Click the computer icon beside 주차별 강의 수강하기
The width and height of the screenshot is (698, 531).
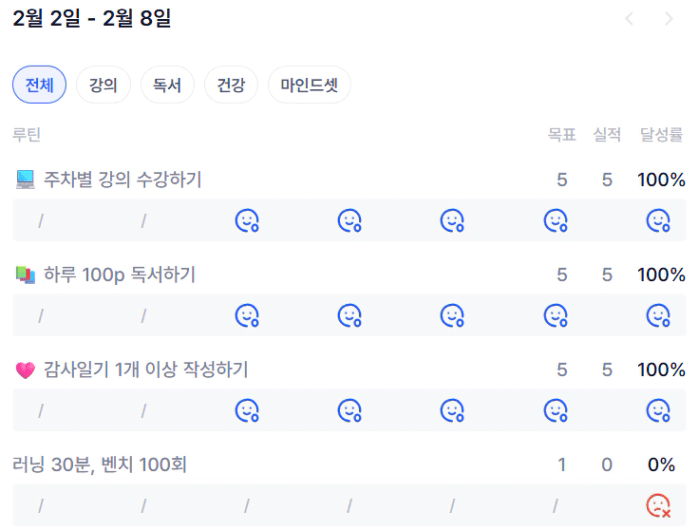coord(26,180)
